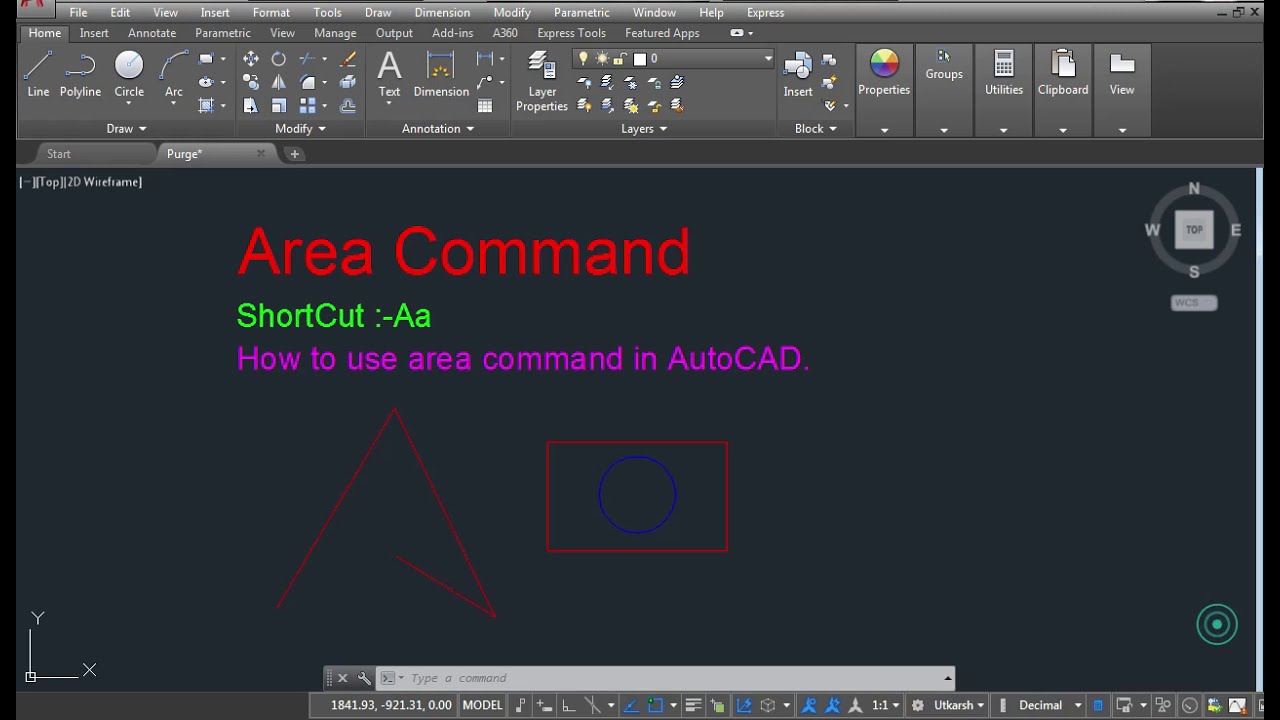The image size is (1280, 720).
Task: Click the Table icon in Annotation panel
Action: (x=485, y=105)
